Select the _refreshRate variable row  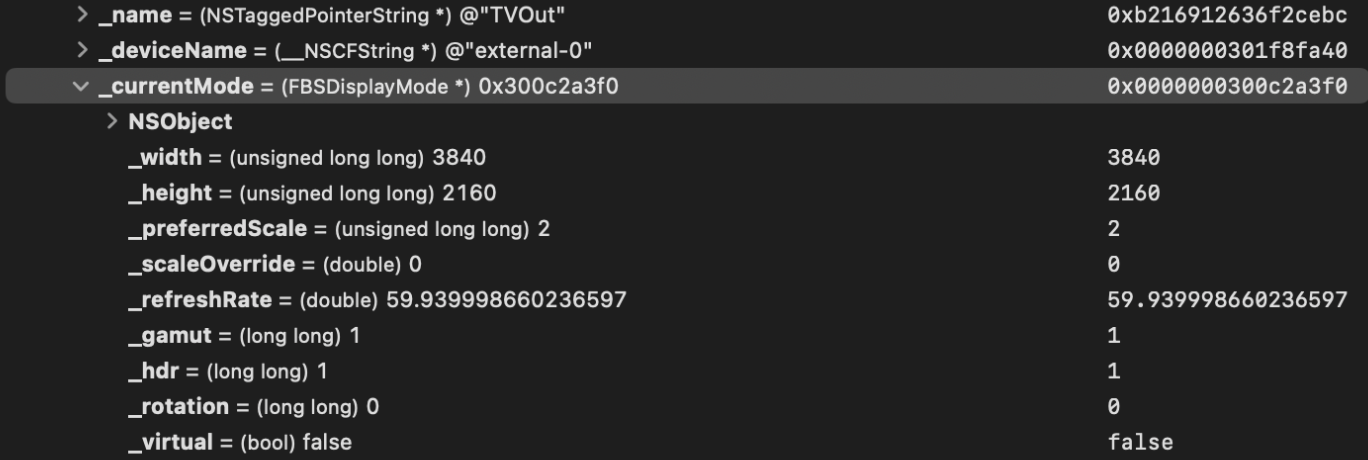pos(378,300)
